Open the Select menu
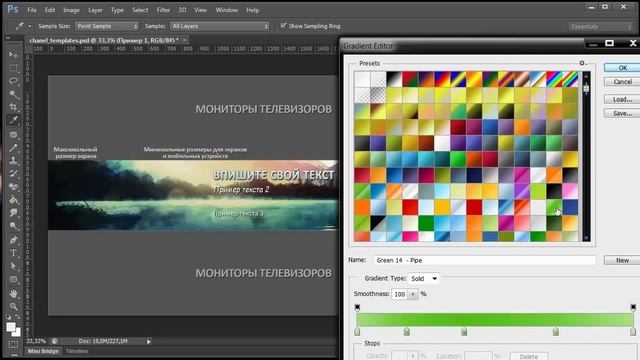Screen dimensions: 640x360 click(140, 10)
